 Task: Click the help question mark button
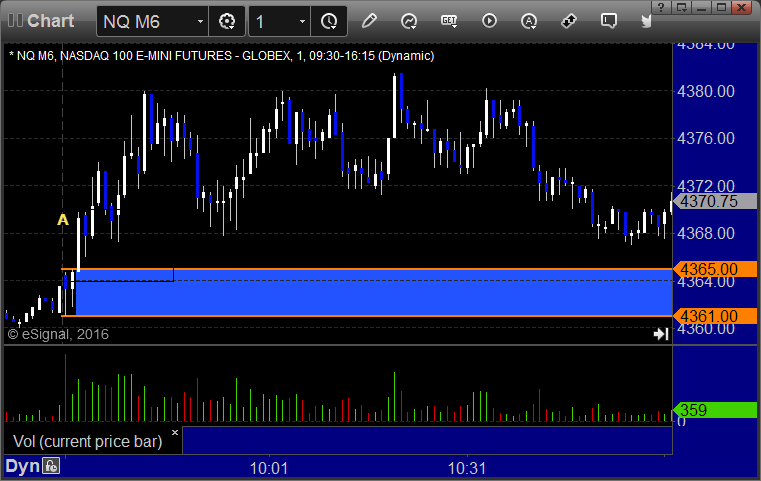[x=661, y=7]
